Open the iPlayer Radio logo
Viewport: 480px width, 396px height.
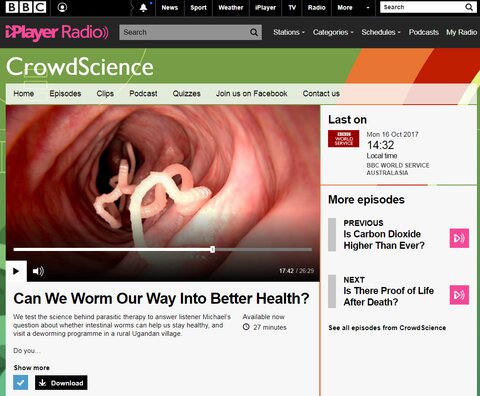[x=57, y=32]
